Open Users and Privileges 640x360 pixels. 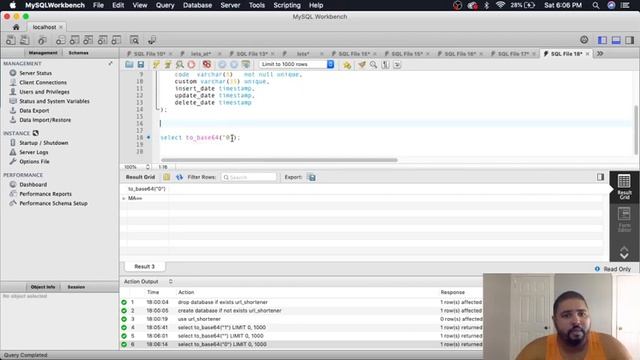coord(44,92)
